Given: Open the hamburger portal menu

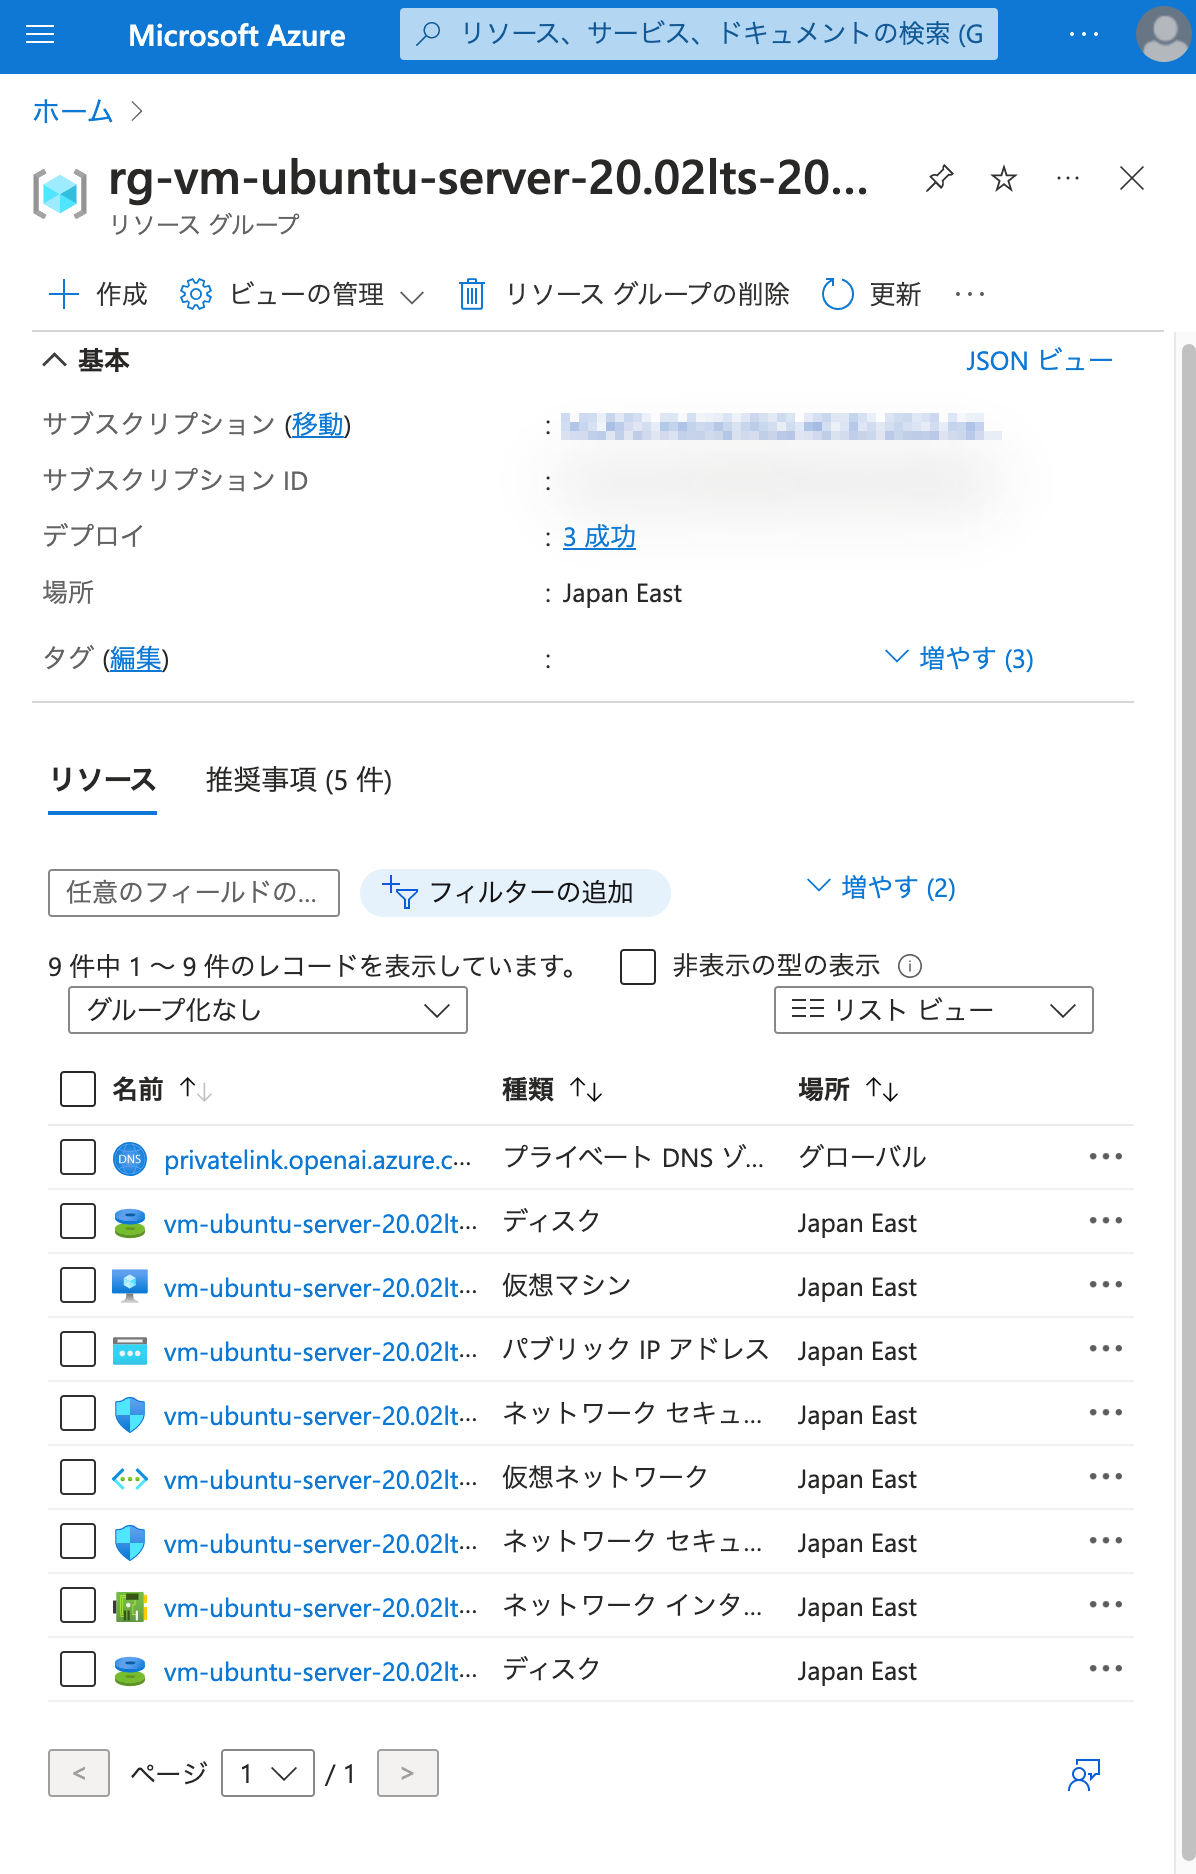Looking at the screenshot, I should [x=40, y=35].
